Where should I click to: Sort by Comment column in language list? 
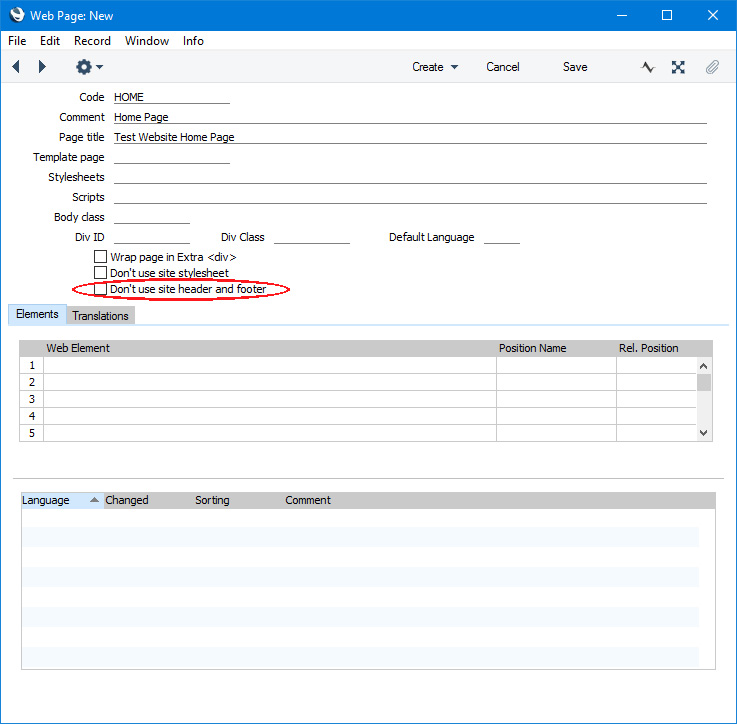pyautogui.click(x=308, y=500)
